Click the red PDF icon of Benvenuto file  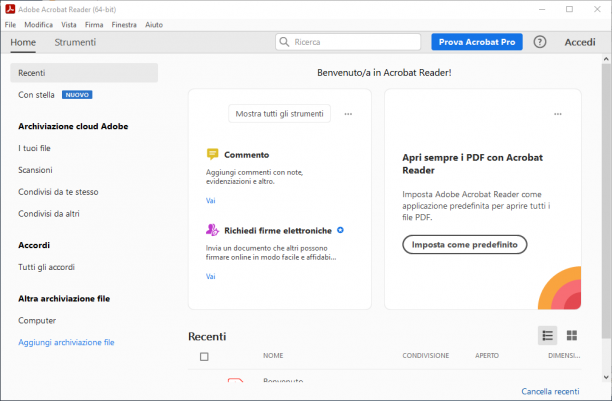click(x=235, y=380)
